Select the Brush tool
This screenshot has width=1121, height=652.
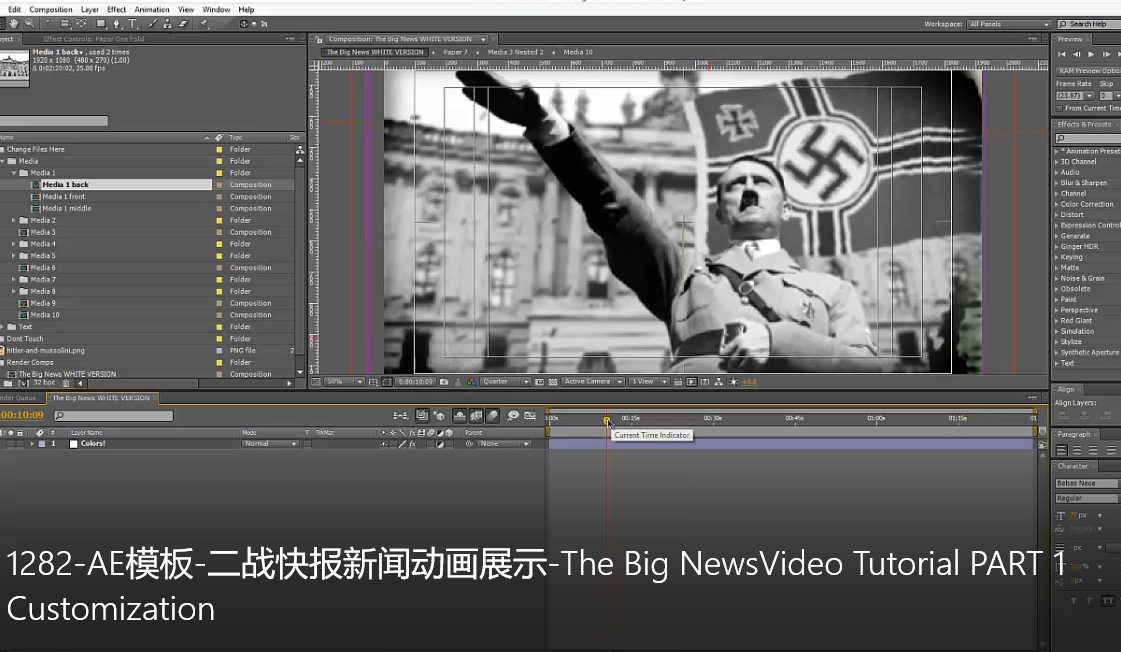[x=152, y=24]
